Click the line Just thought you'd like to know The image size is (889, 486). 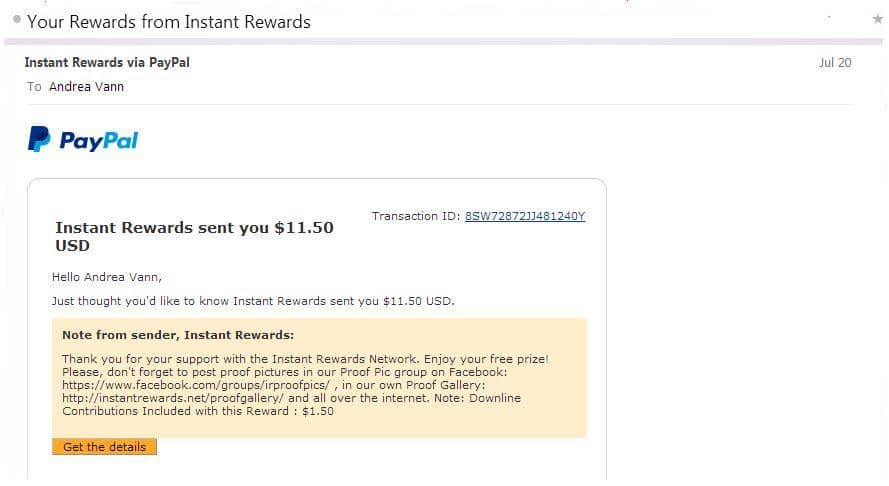pyautogui.click(x=253, y=301)
